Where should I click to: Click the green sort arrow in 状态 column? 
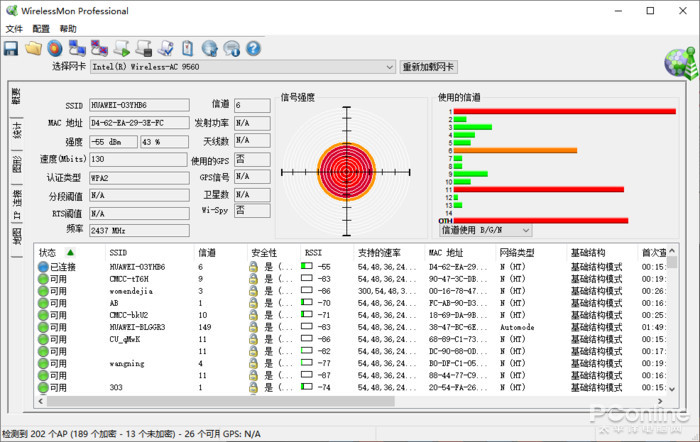coord(71,253)
